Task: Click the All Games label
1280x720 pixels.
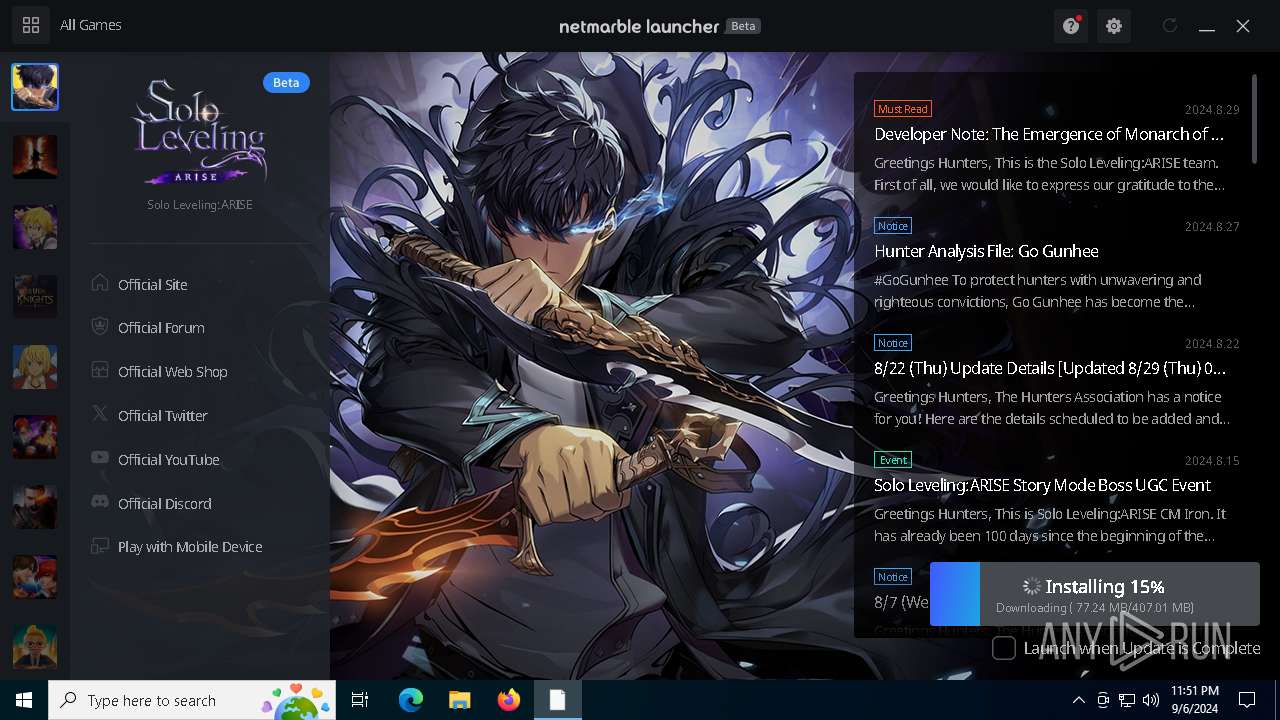Action: [x=91, y=25]
